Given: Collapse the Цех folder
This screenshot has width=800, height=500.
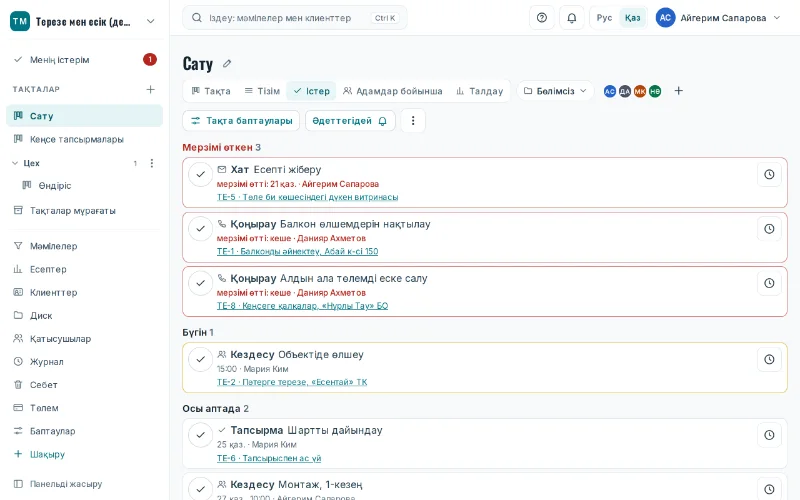Looking at the screenshot, I should coord(15,163).
